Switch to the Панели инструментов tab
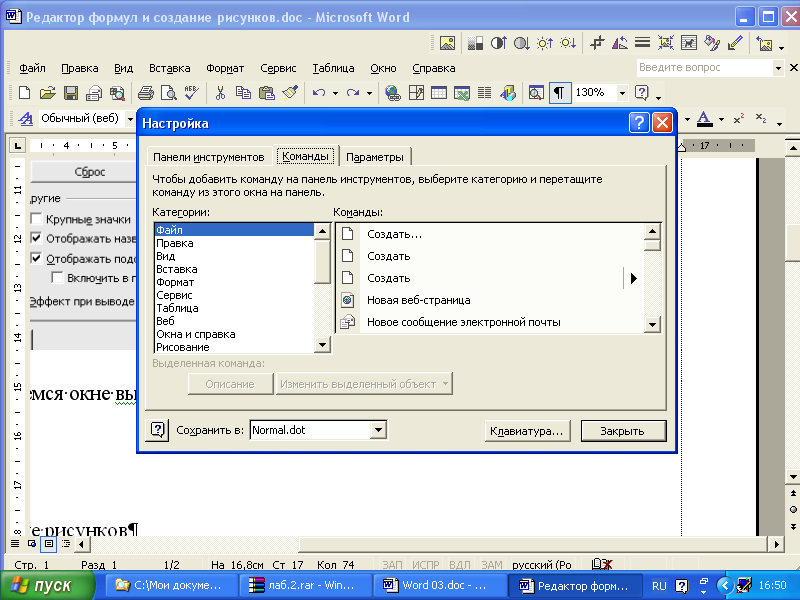 tap(208, 157)
